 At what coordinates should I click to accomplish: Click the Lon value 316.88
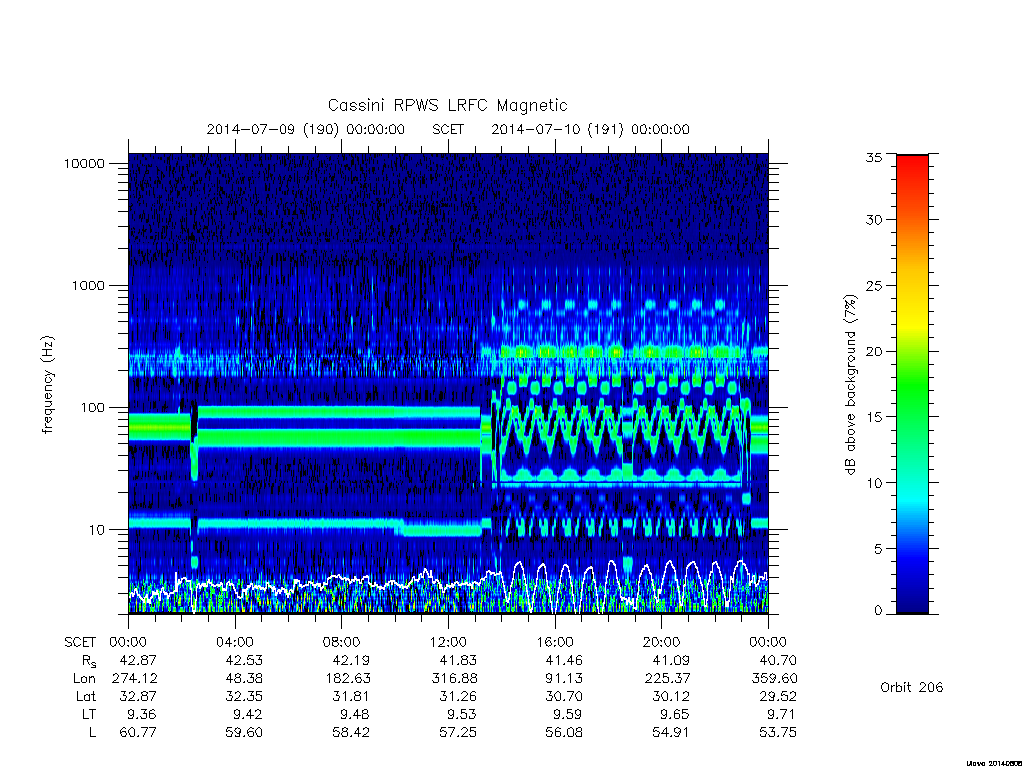click(x=455, y=679)
